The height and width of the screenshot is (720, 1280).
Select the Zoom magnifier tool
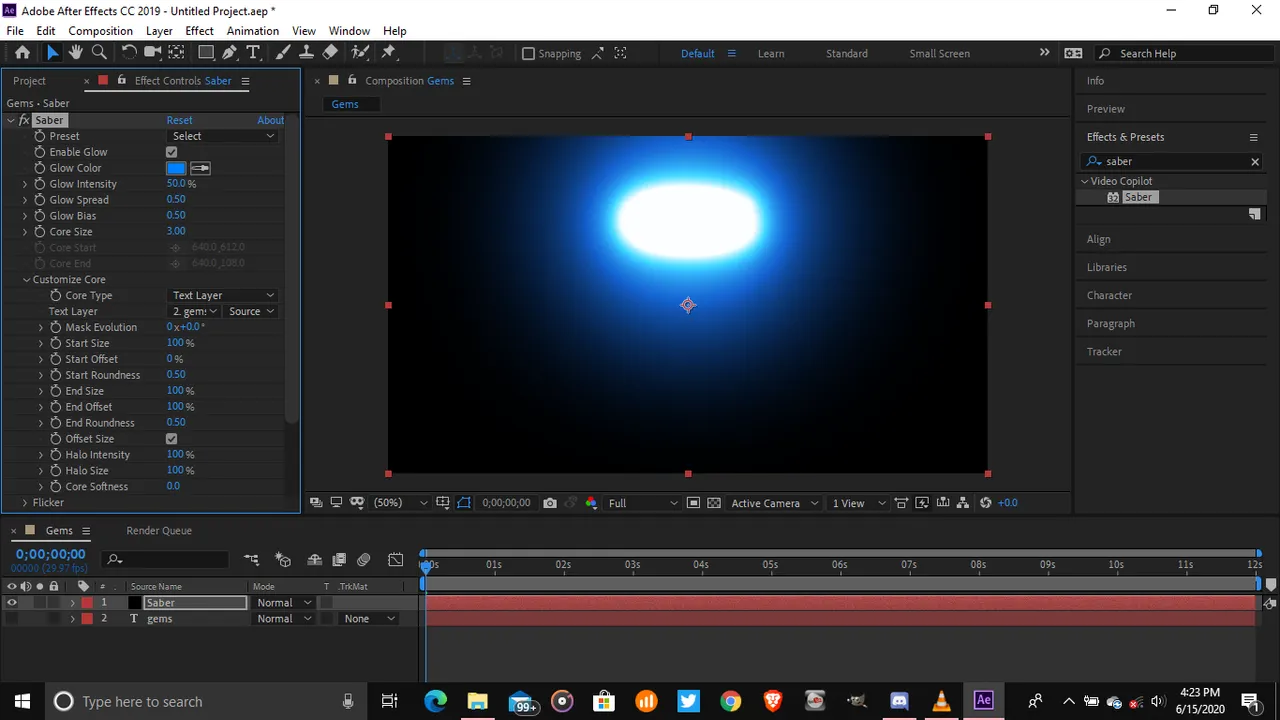coord(99,53)
